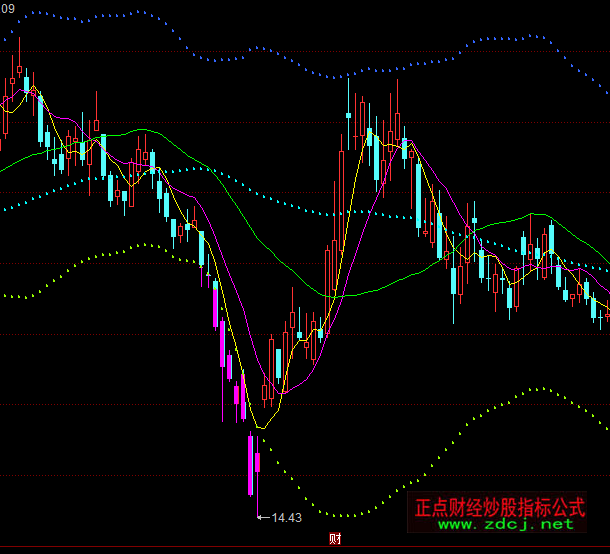
Task: Click the small arrow beside 14.43
Action: coord(264,517)
